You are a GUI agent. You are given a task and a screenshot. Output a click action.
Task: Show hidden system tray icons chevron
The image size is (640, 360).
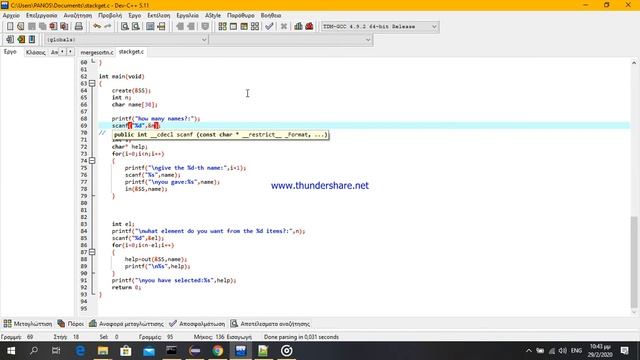click(529, 351)
